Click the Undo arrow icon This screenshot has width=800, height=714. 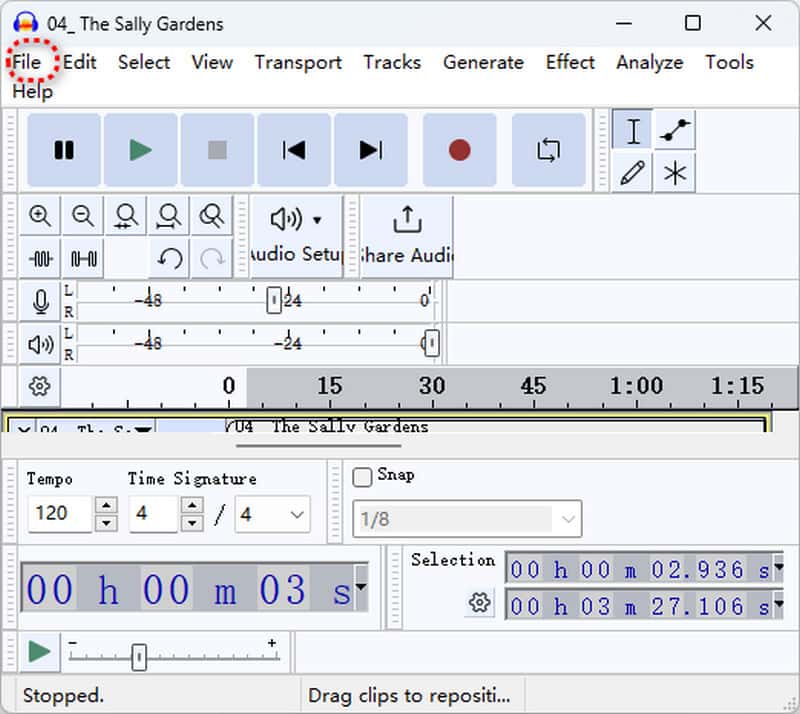point(170,259)
